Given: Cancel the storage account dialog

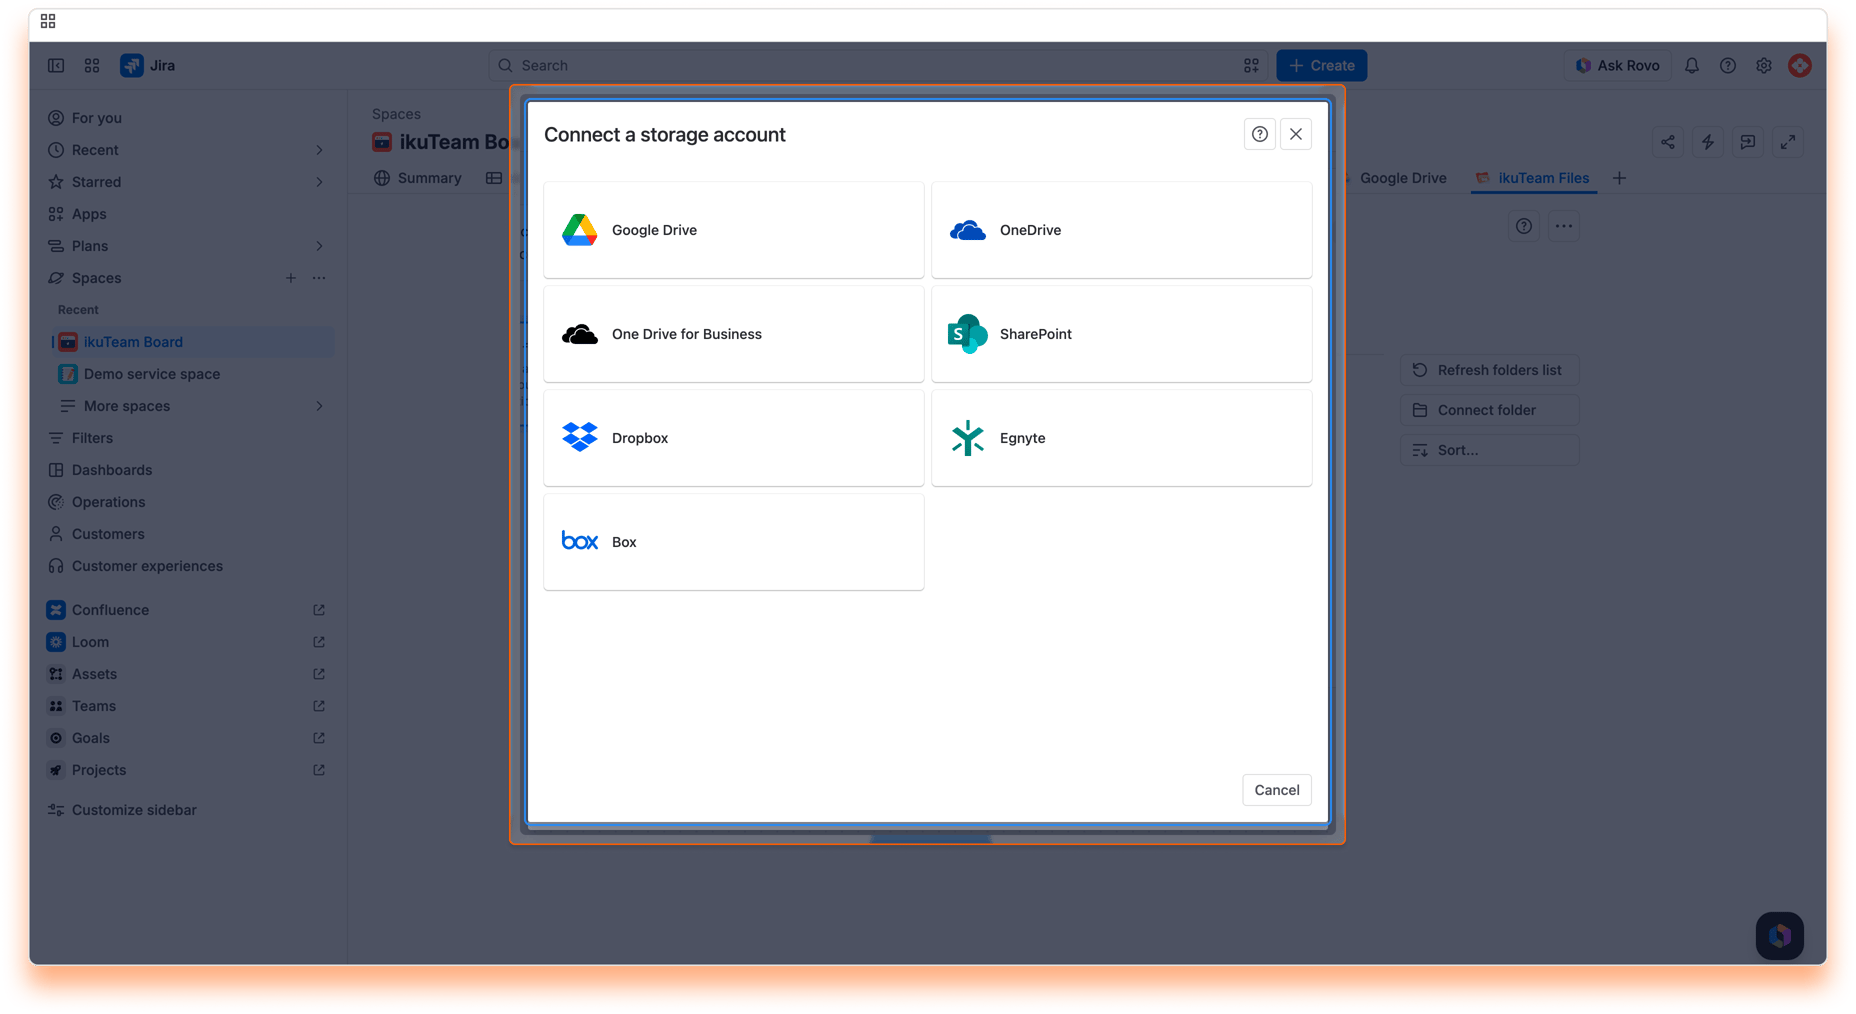Looking at the screenshot, I should [x=1276, y=790].
